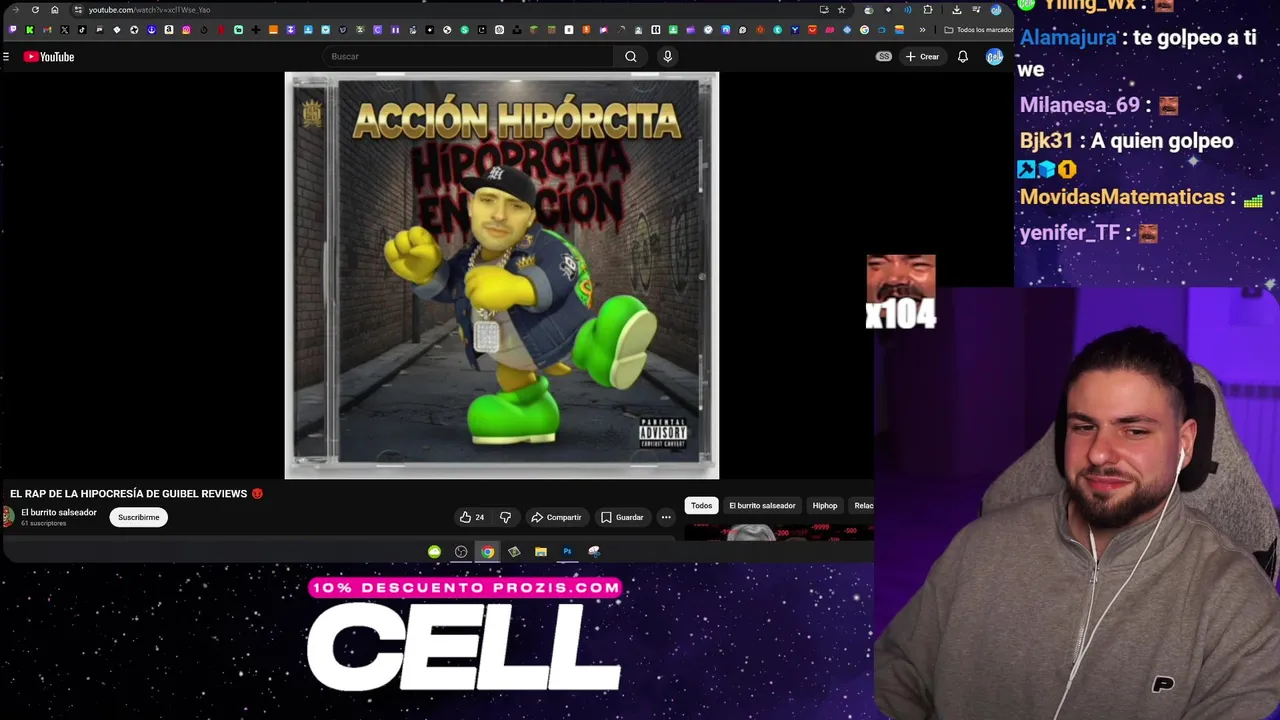Reload the YouTube page
1280x720 pixels.
(x=35, y=10)
